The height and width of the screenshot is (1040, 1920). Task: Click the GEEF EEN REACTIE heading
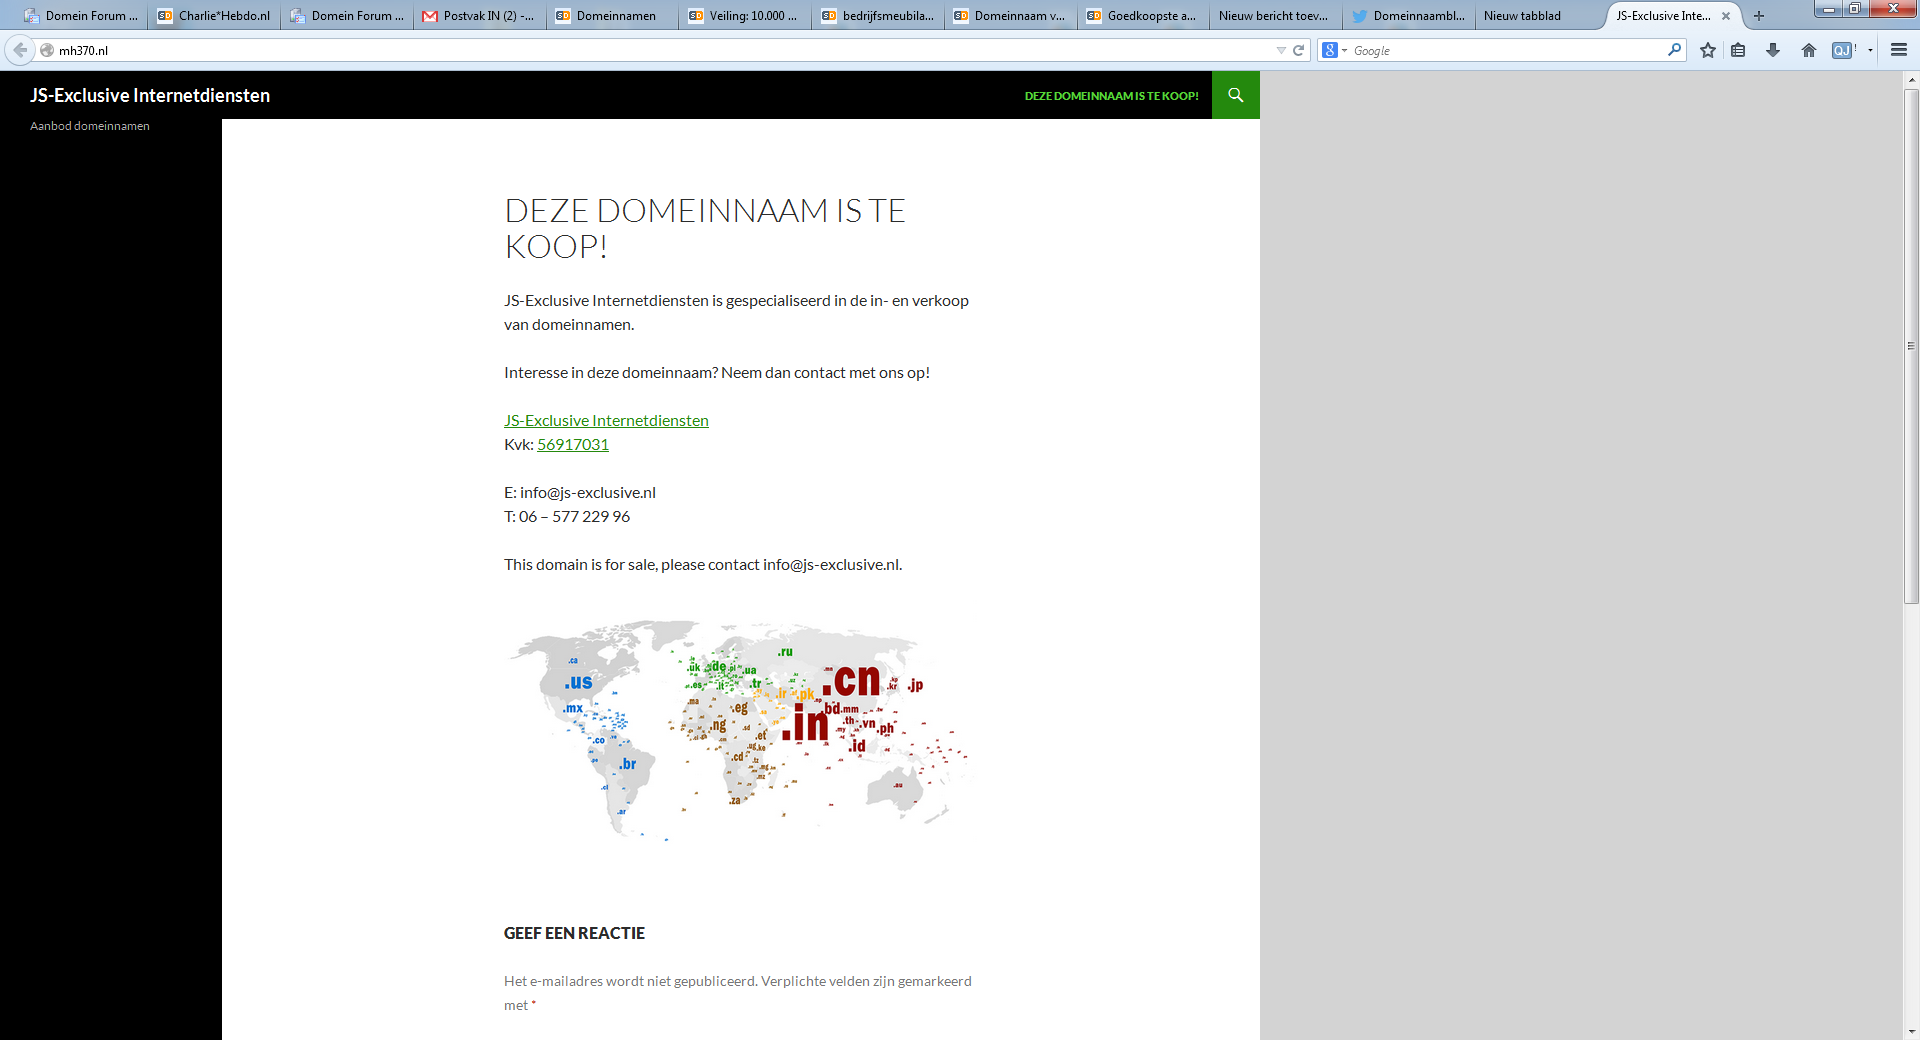tap(574, 933)
